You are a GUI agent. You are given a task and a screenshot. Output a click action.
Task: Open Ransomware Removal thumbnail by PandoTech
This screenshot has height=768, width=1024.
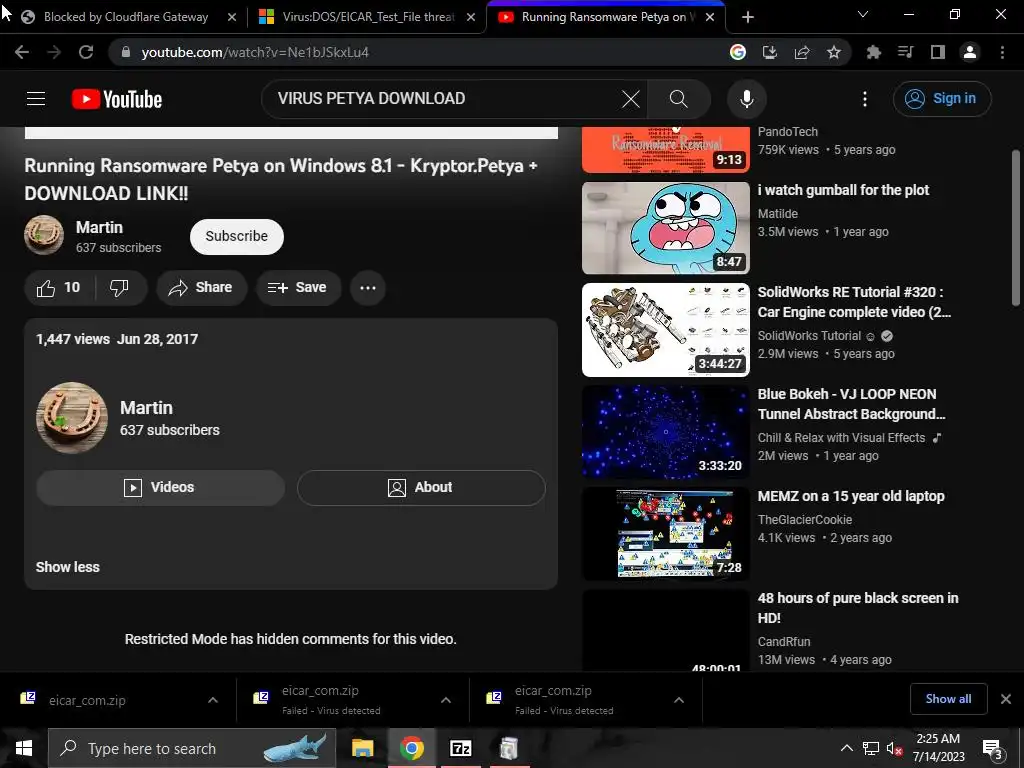(x=665, y=150)
